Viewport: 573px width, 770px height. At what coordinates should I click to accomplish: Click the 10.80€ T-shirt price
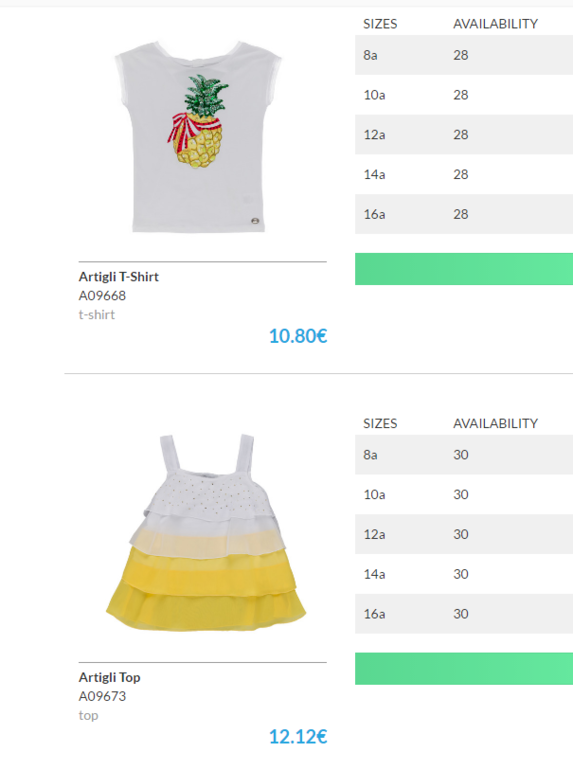298,336
